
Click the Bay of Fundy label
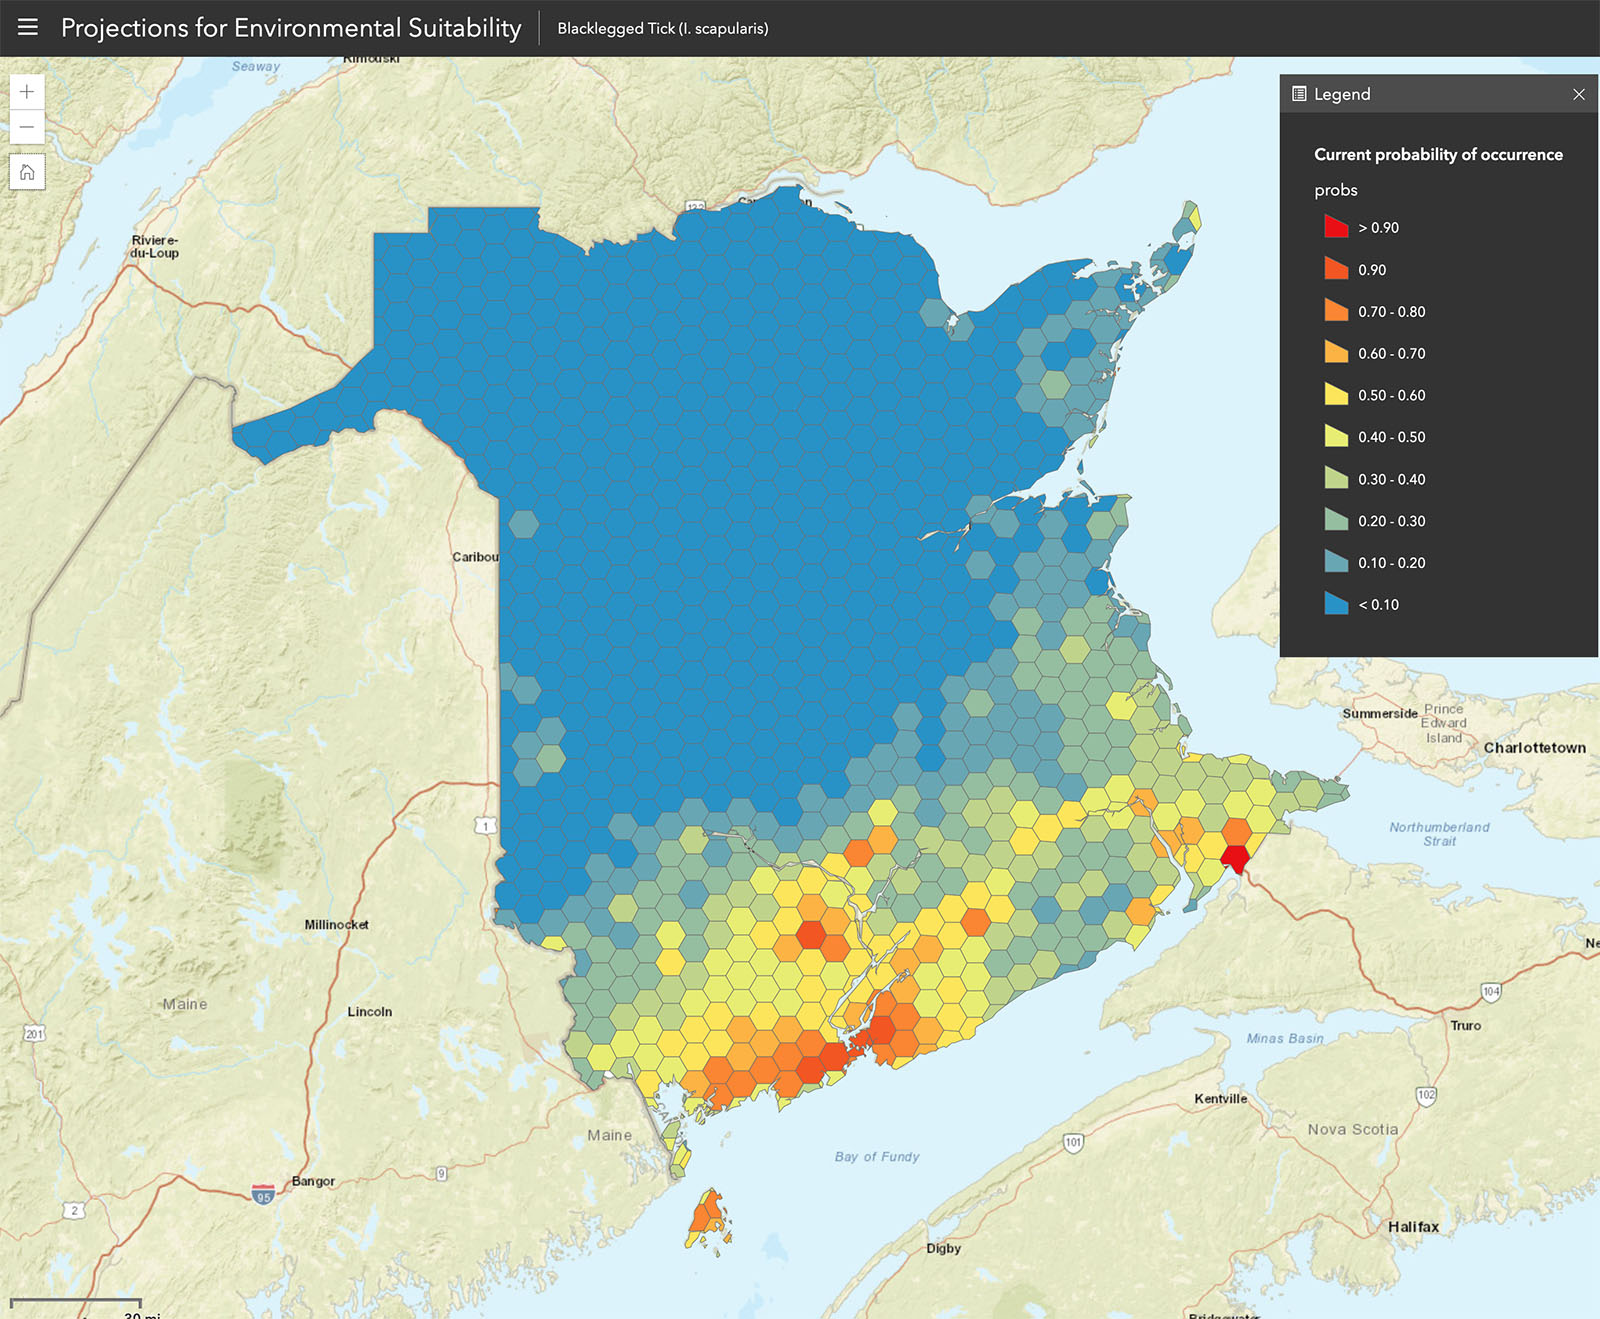point(876,1156)
